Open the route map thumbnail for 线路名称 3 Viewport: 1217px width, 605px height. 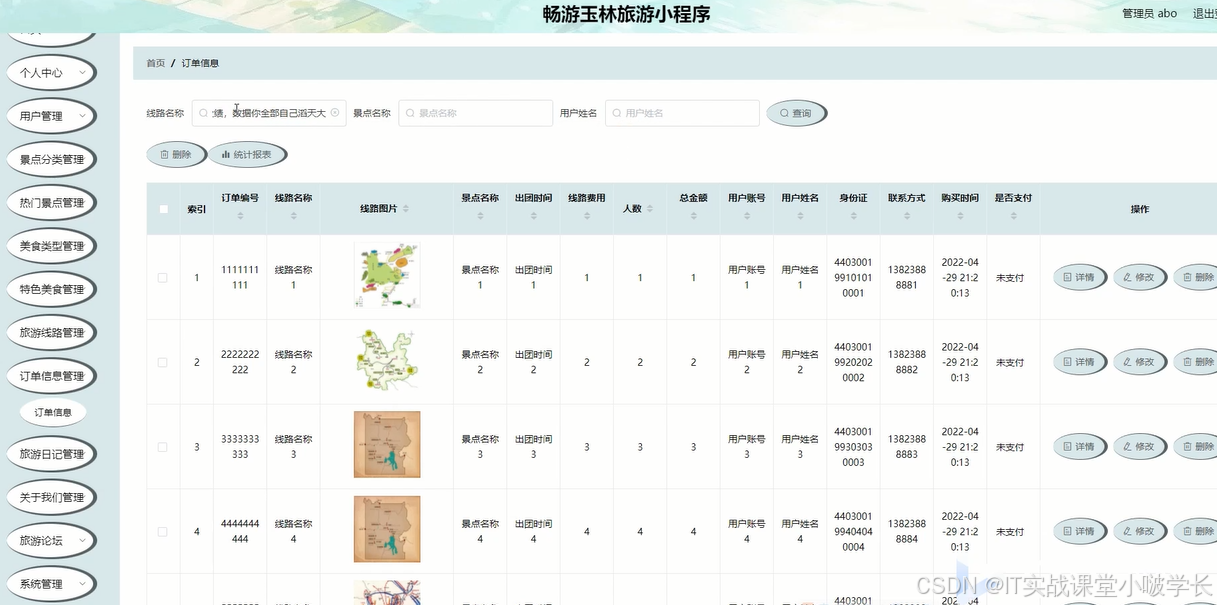tap(387, 444)
